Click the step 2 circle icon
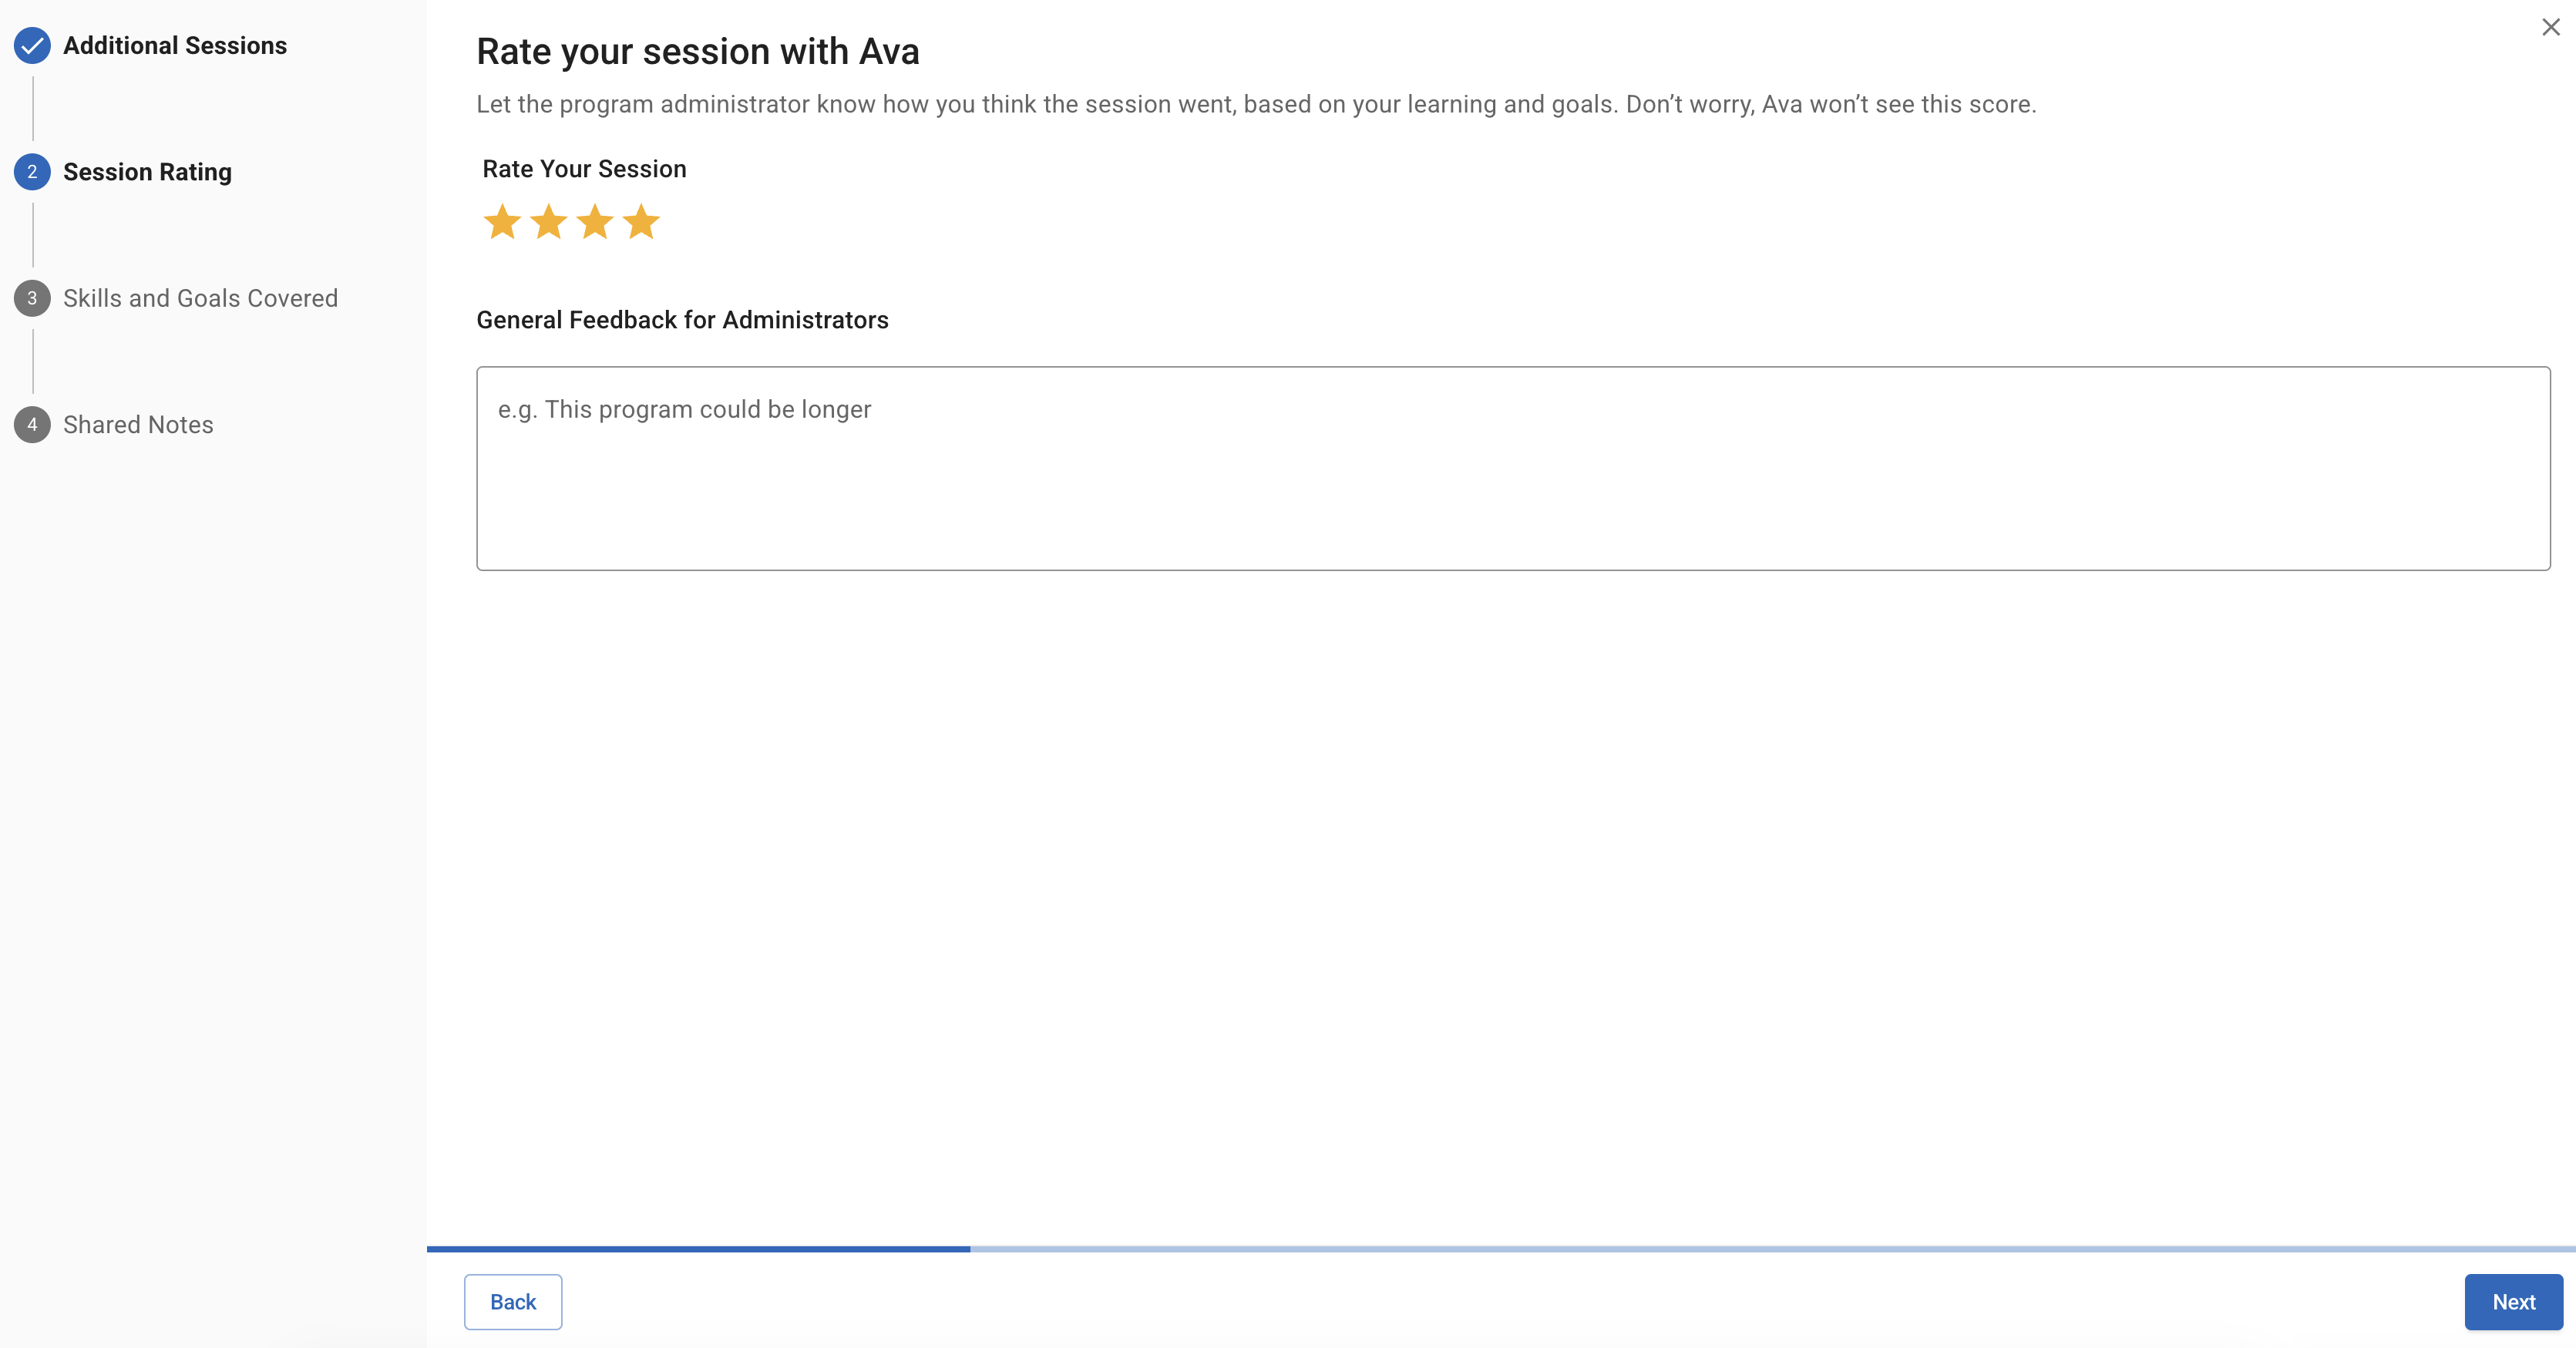 click(32, 172)
